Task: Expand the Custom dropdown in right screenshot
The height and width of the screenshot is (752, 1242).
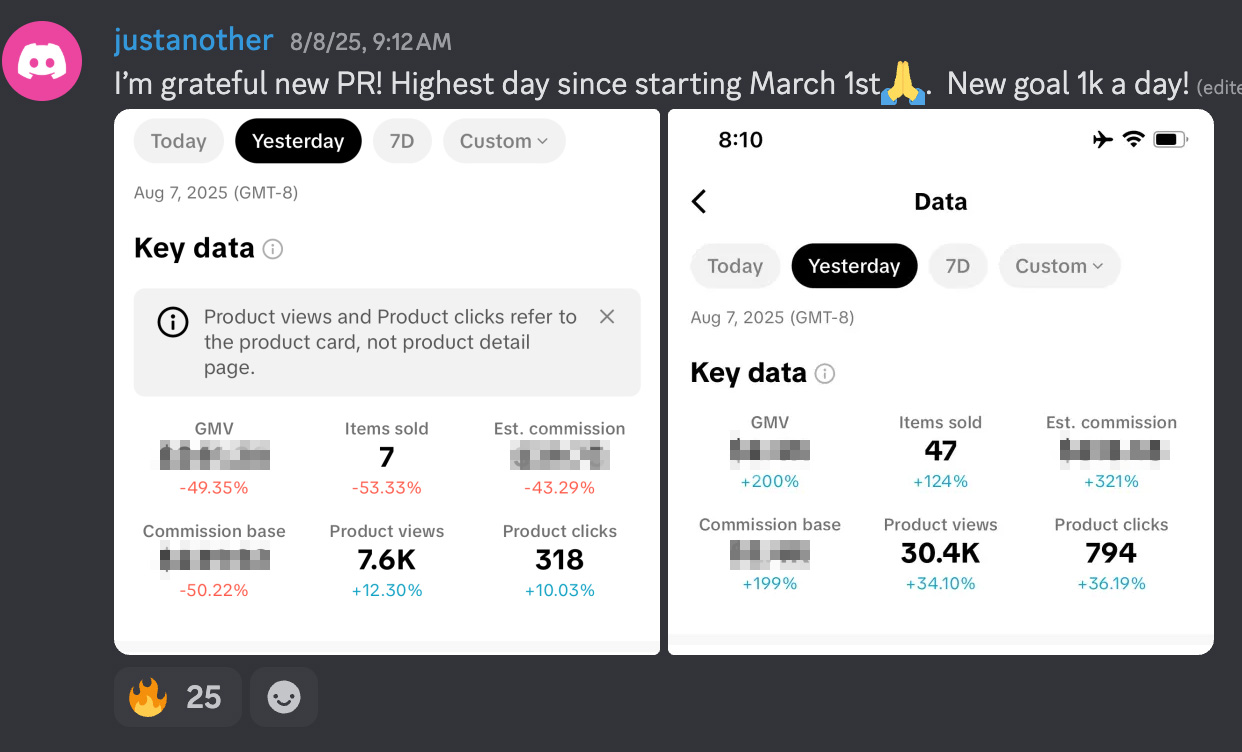Action: [1059, 266]
